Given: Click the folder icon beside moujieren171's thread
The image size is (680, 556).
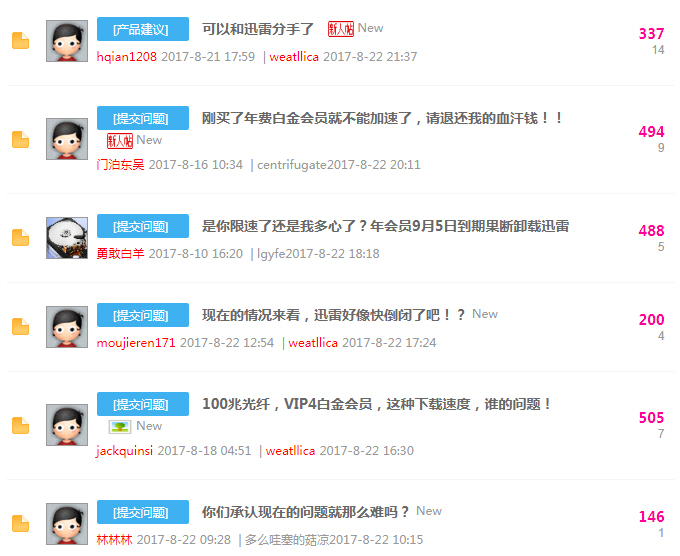Looking at the screenshot, I should [x=20, y=327].
